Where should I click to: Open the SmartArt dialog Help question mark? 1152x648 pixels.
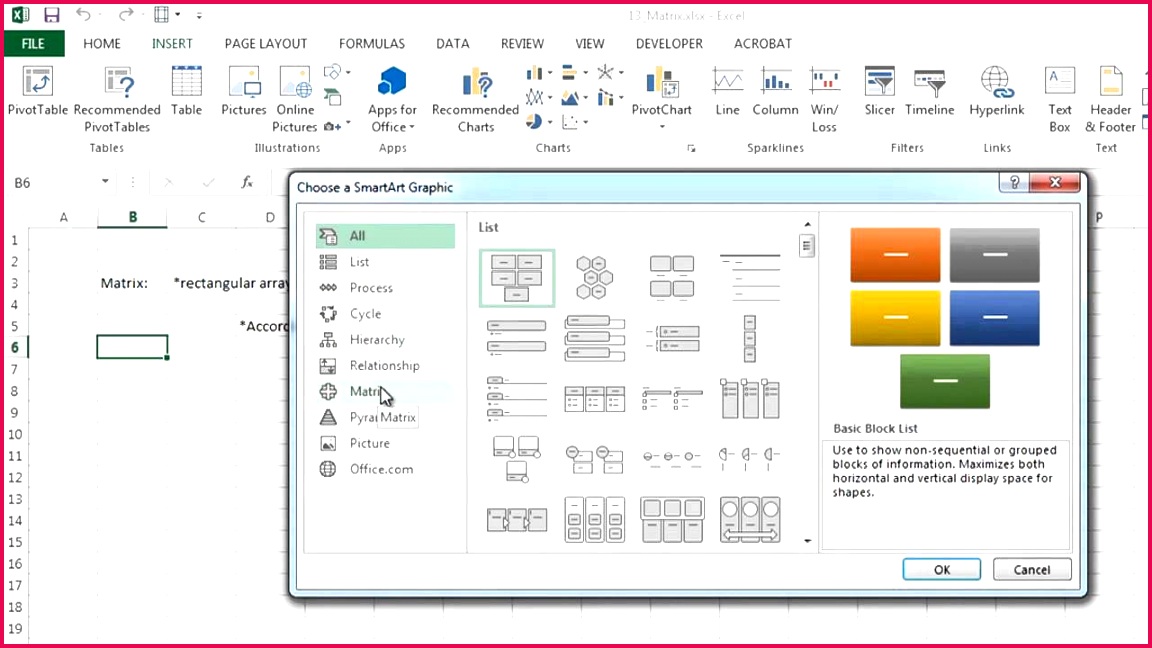pyautogui.click(x=1015, y=182)
